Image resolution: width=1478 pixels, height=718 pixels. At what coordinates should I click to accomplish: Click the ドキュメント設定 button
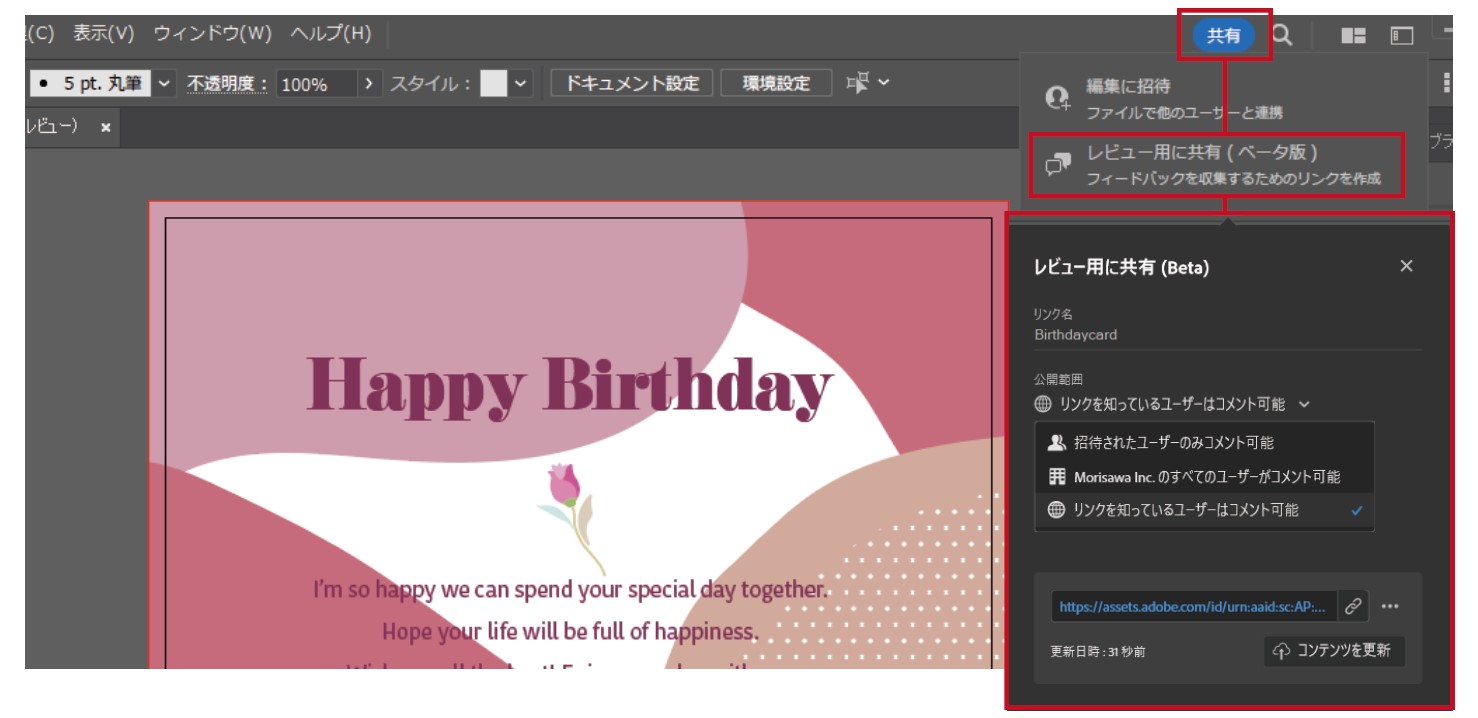tap(632, 84)
